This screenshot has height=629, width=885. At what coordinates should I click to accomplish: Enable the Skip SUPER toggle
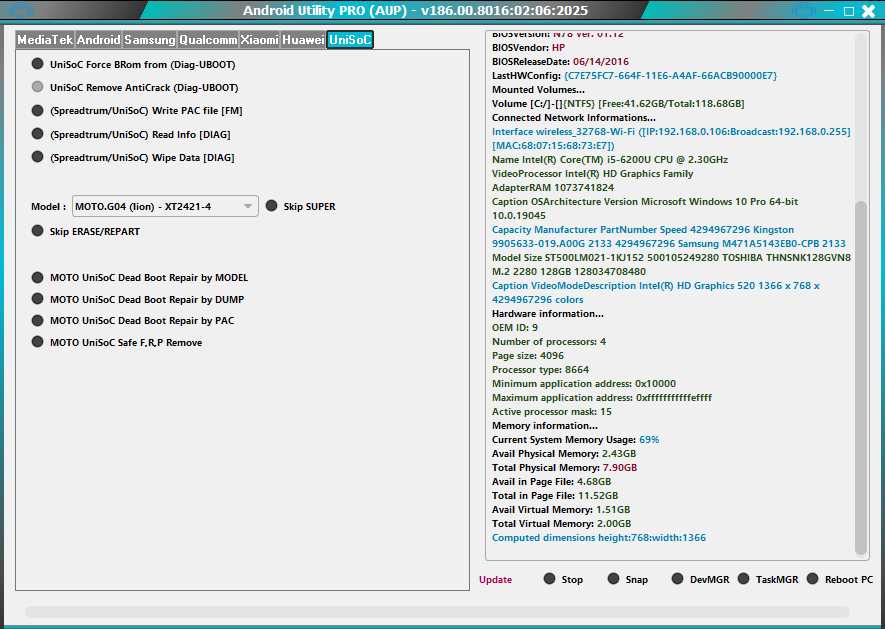coord(272,205)
